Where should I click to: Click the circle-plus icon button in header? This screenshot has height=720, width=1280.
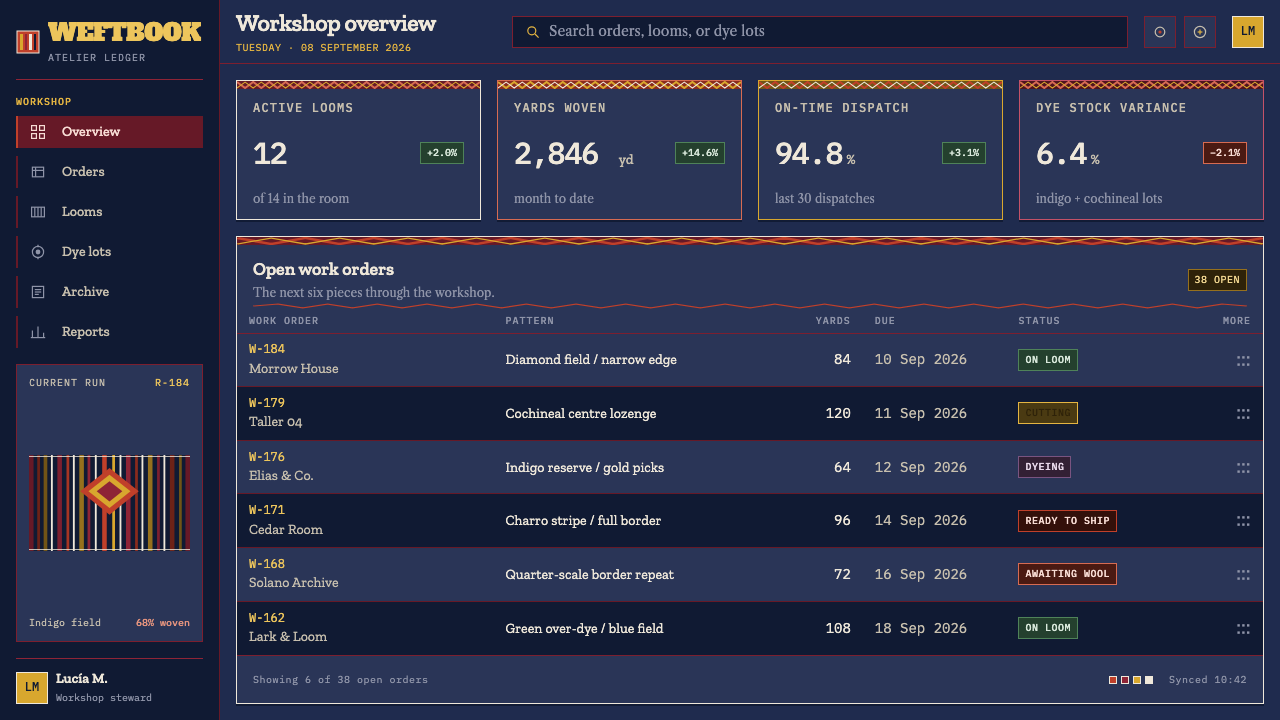[x=1200, y=32]
